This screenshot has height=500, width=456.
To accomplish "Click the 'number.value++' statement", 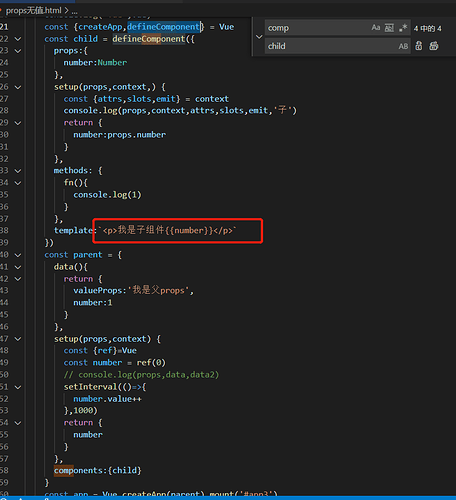I will [107, 399].
